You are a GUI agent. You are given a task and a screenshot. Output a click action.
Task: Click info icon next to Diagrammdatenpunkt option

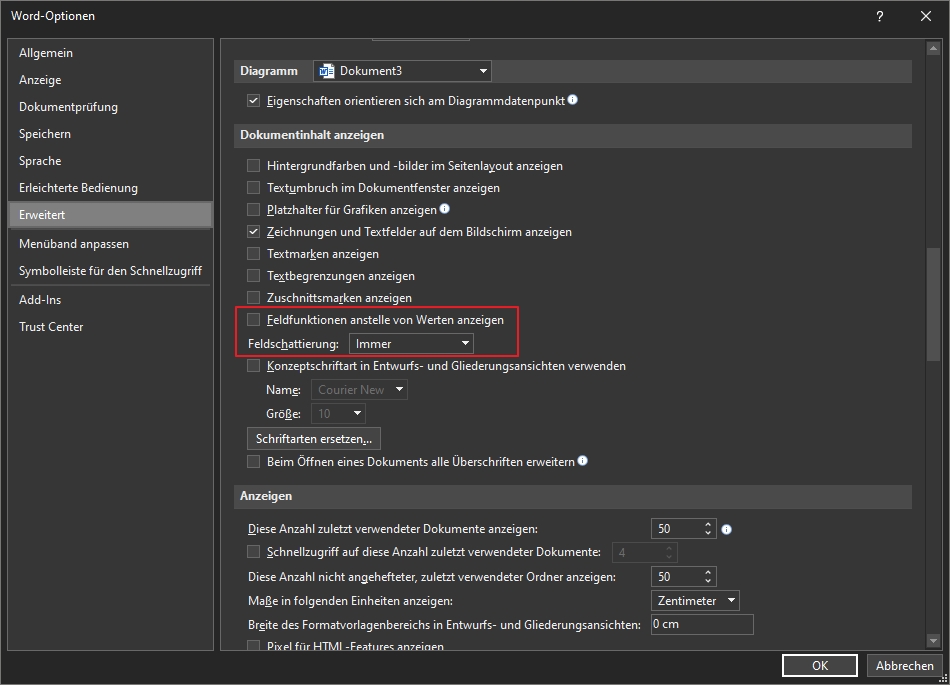pyautogui.click(x=573, y=100)
